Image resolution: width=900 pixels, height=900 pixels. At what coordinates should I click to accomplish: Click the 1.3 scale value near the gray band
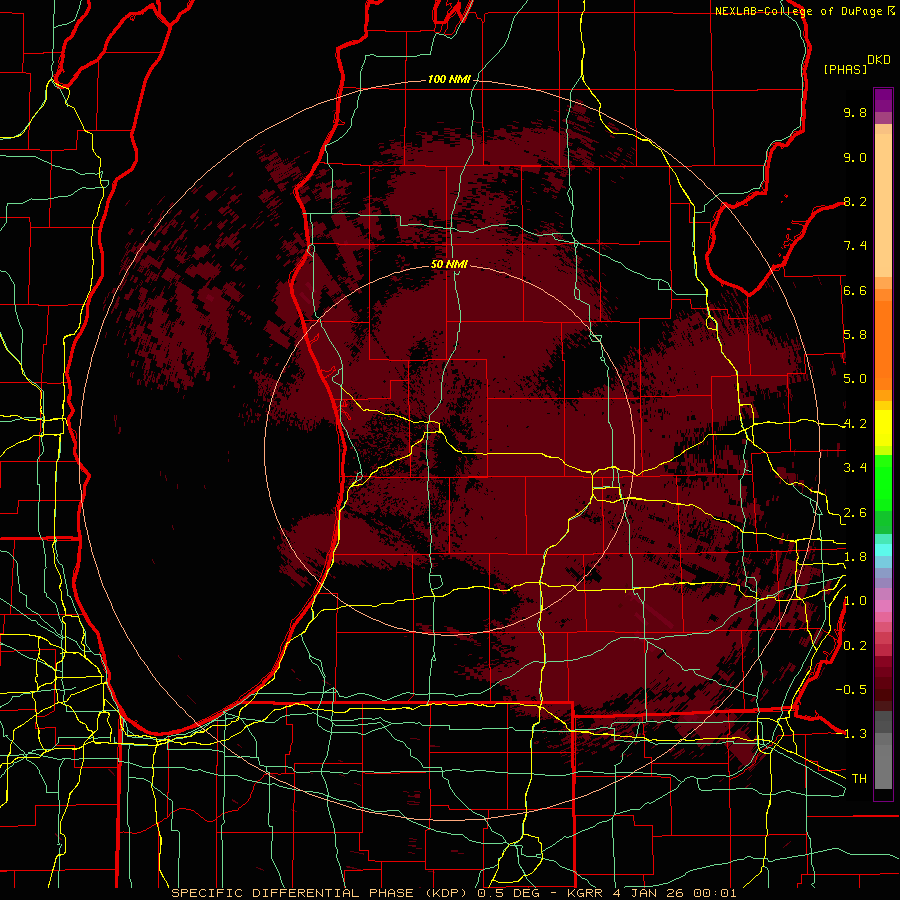coord(855,734)
